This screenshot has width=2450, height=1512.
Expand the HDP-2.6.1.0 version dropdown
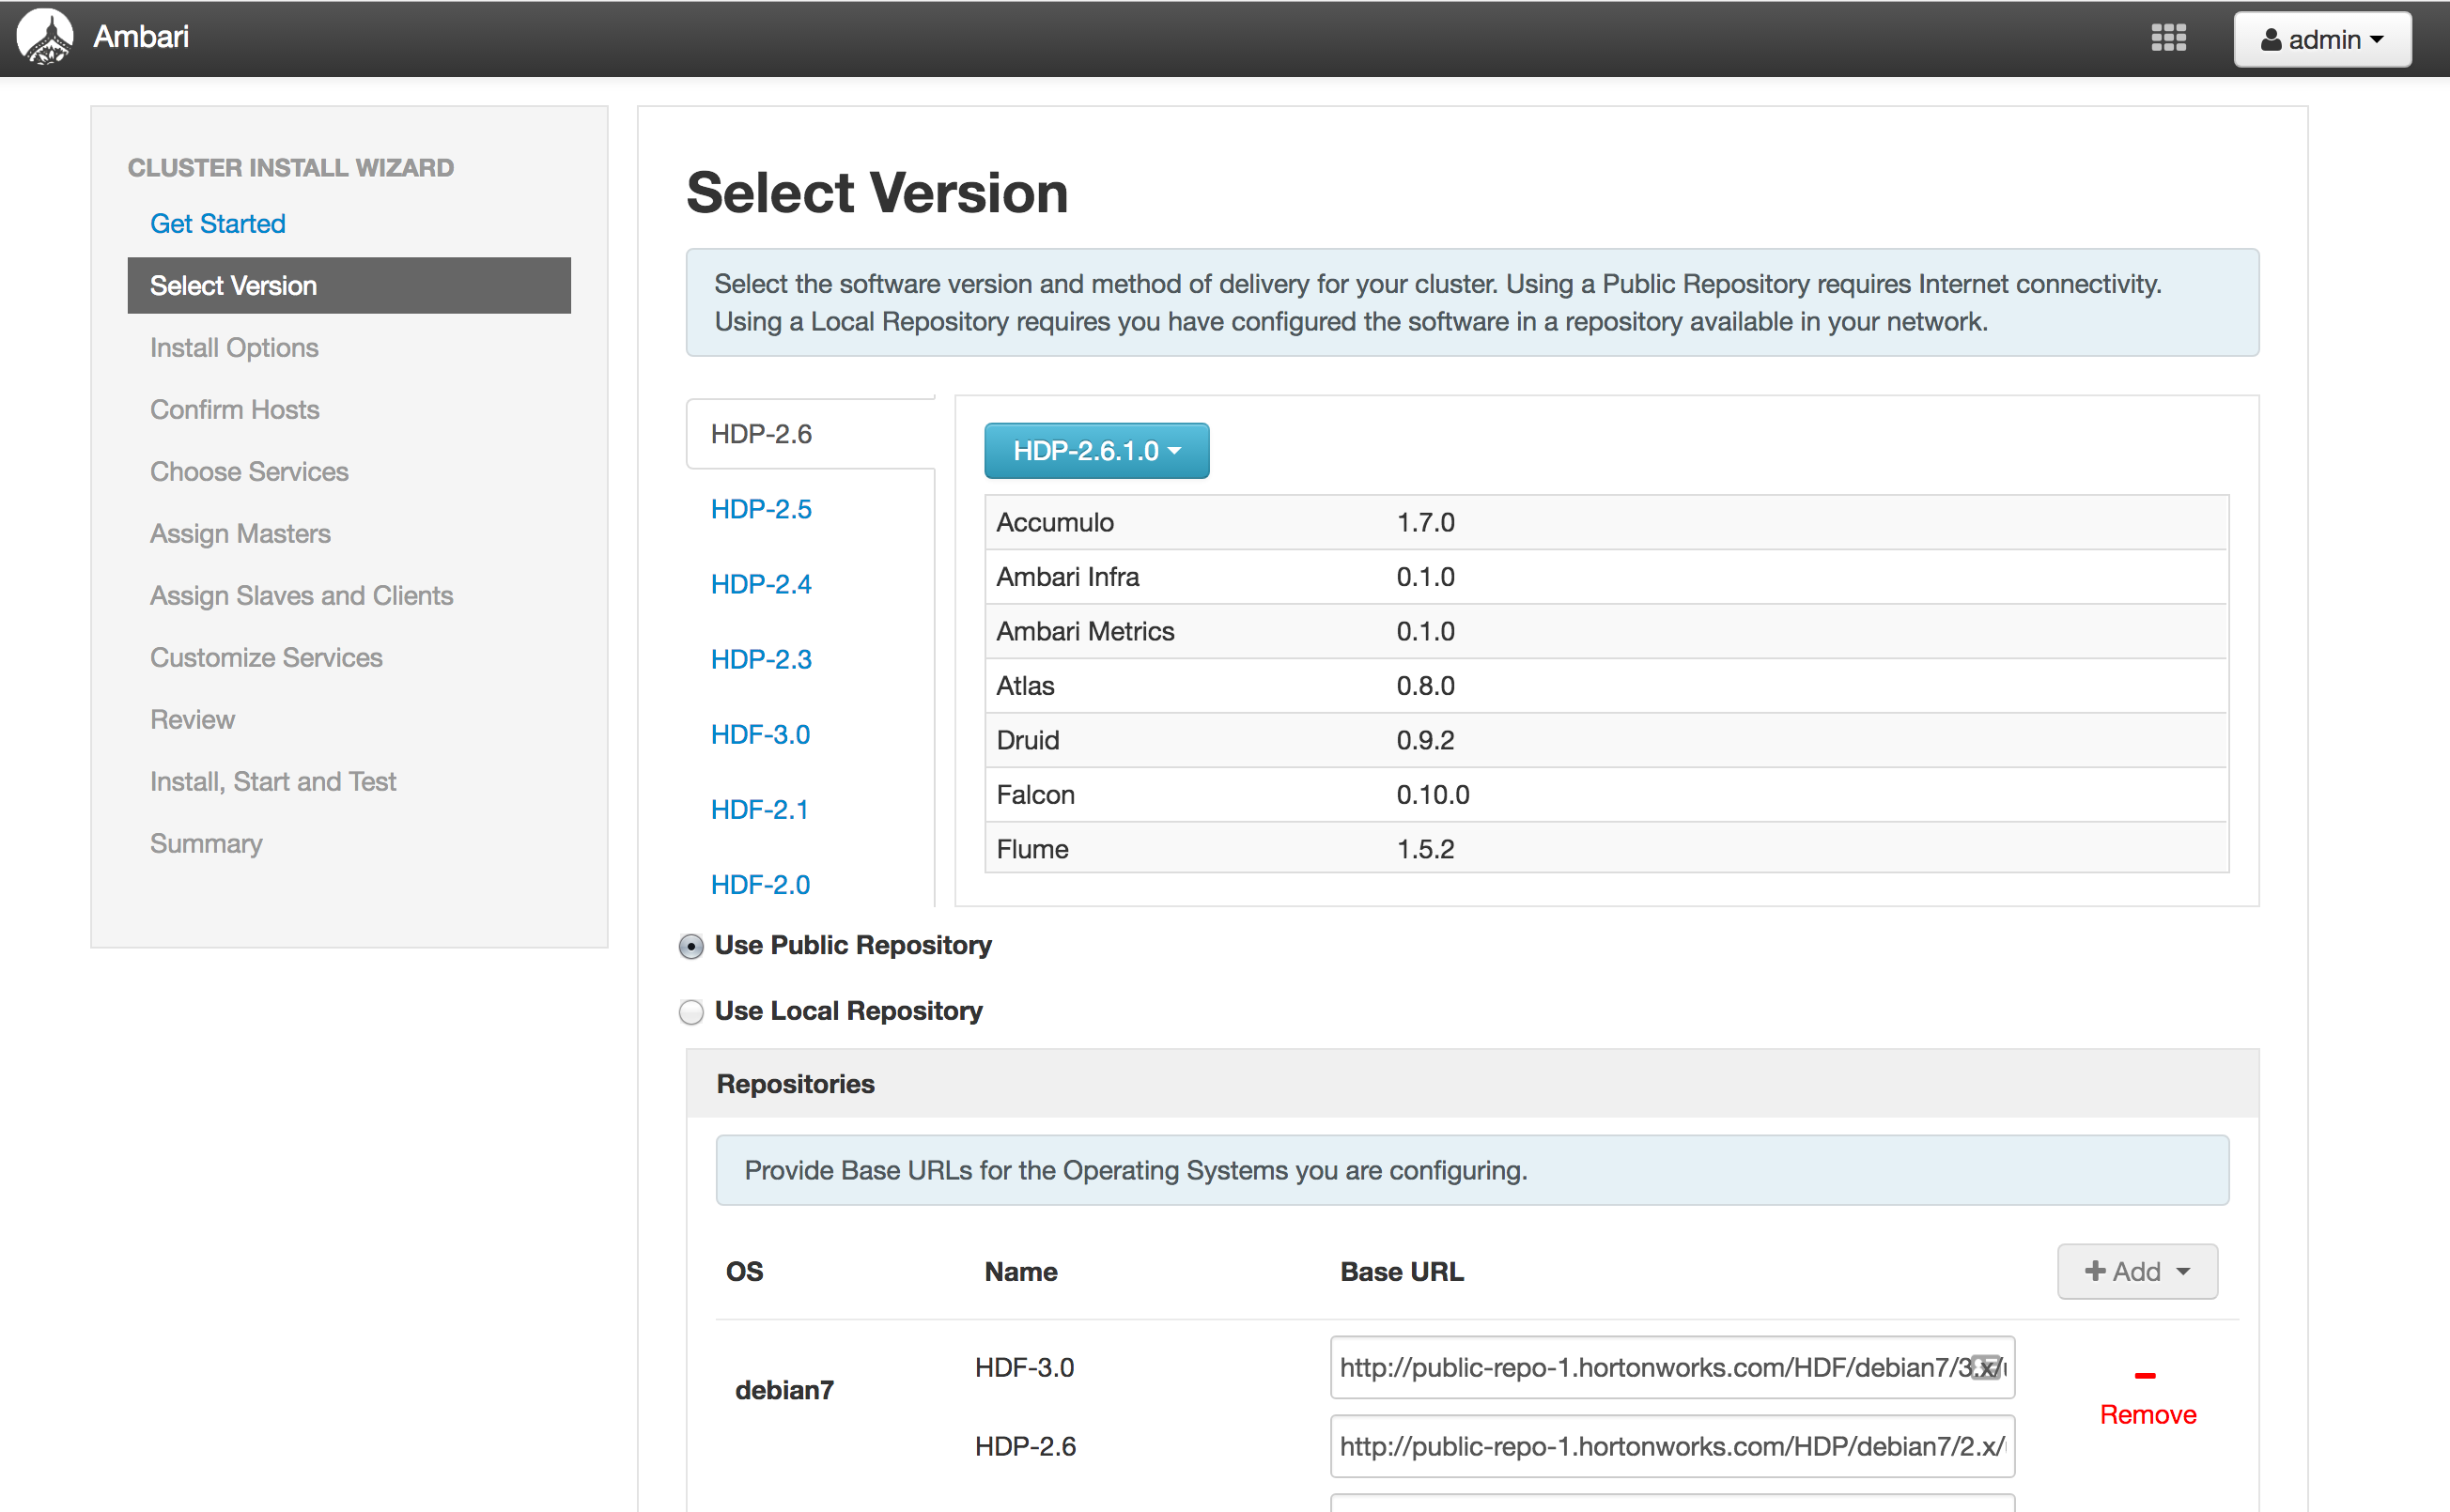tap(1096, 451)
